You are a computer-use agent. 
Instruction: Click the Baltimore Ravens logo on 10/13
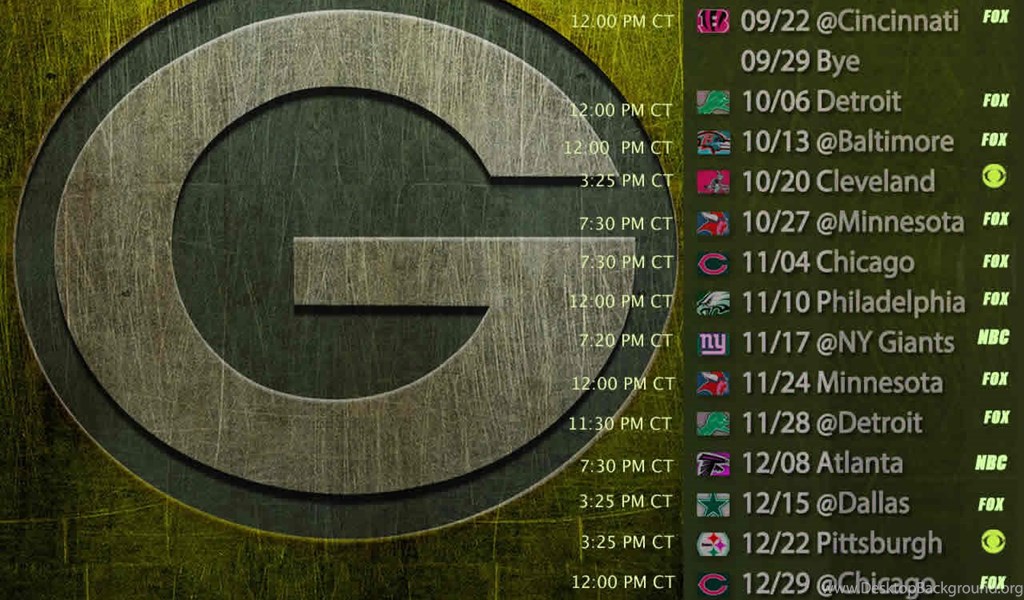tap(713, 142)
